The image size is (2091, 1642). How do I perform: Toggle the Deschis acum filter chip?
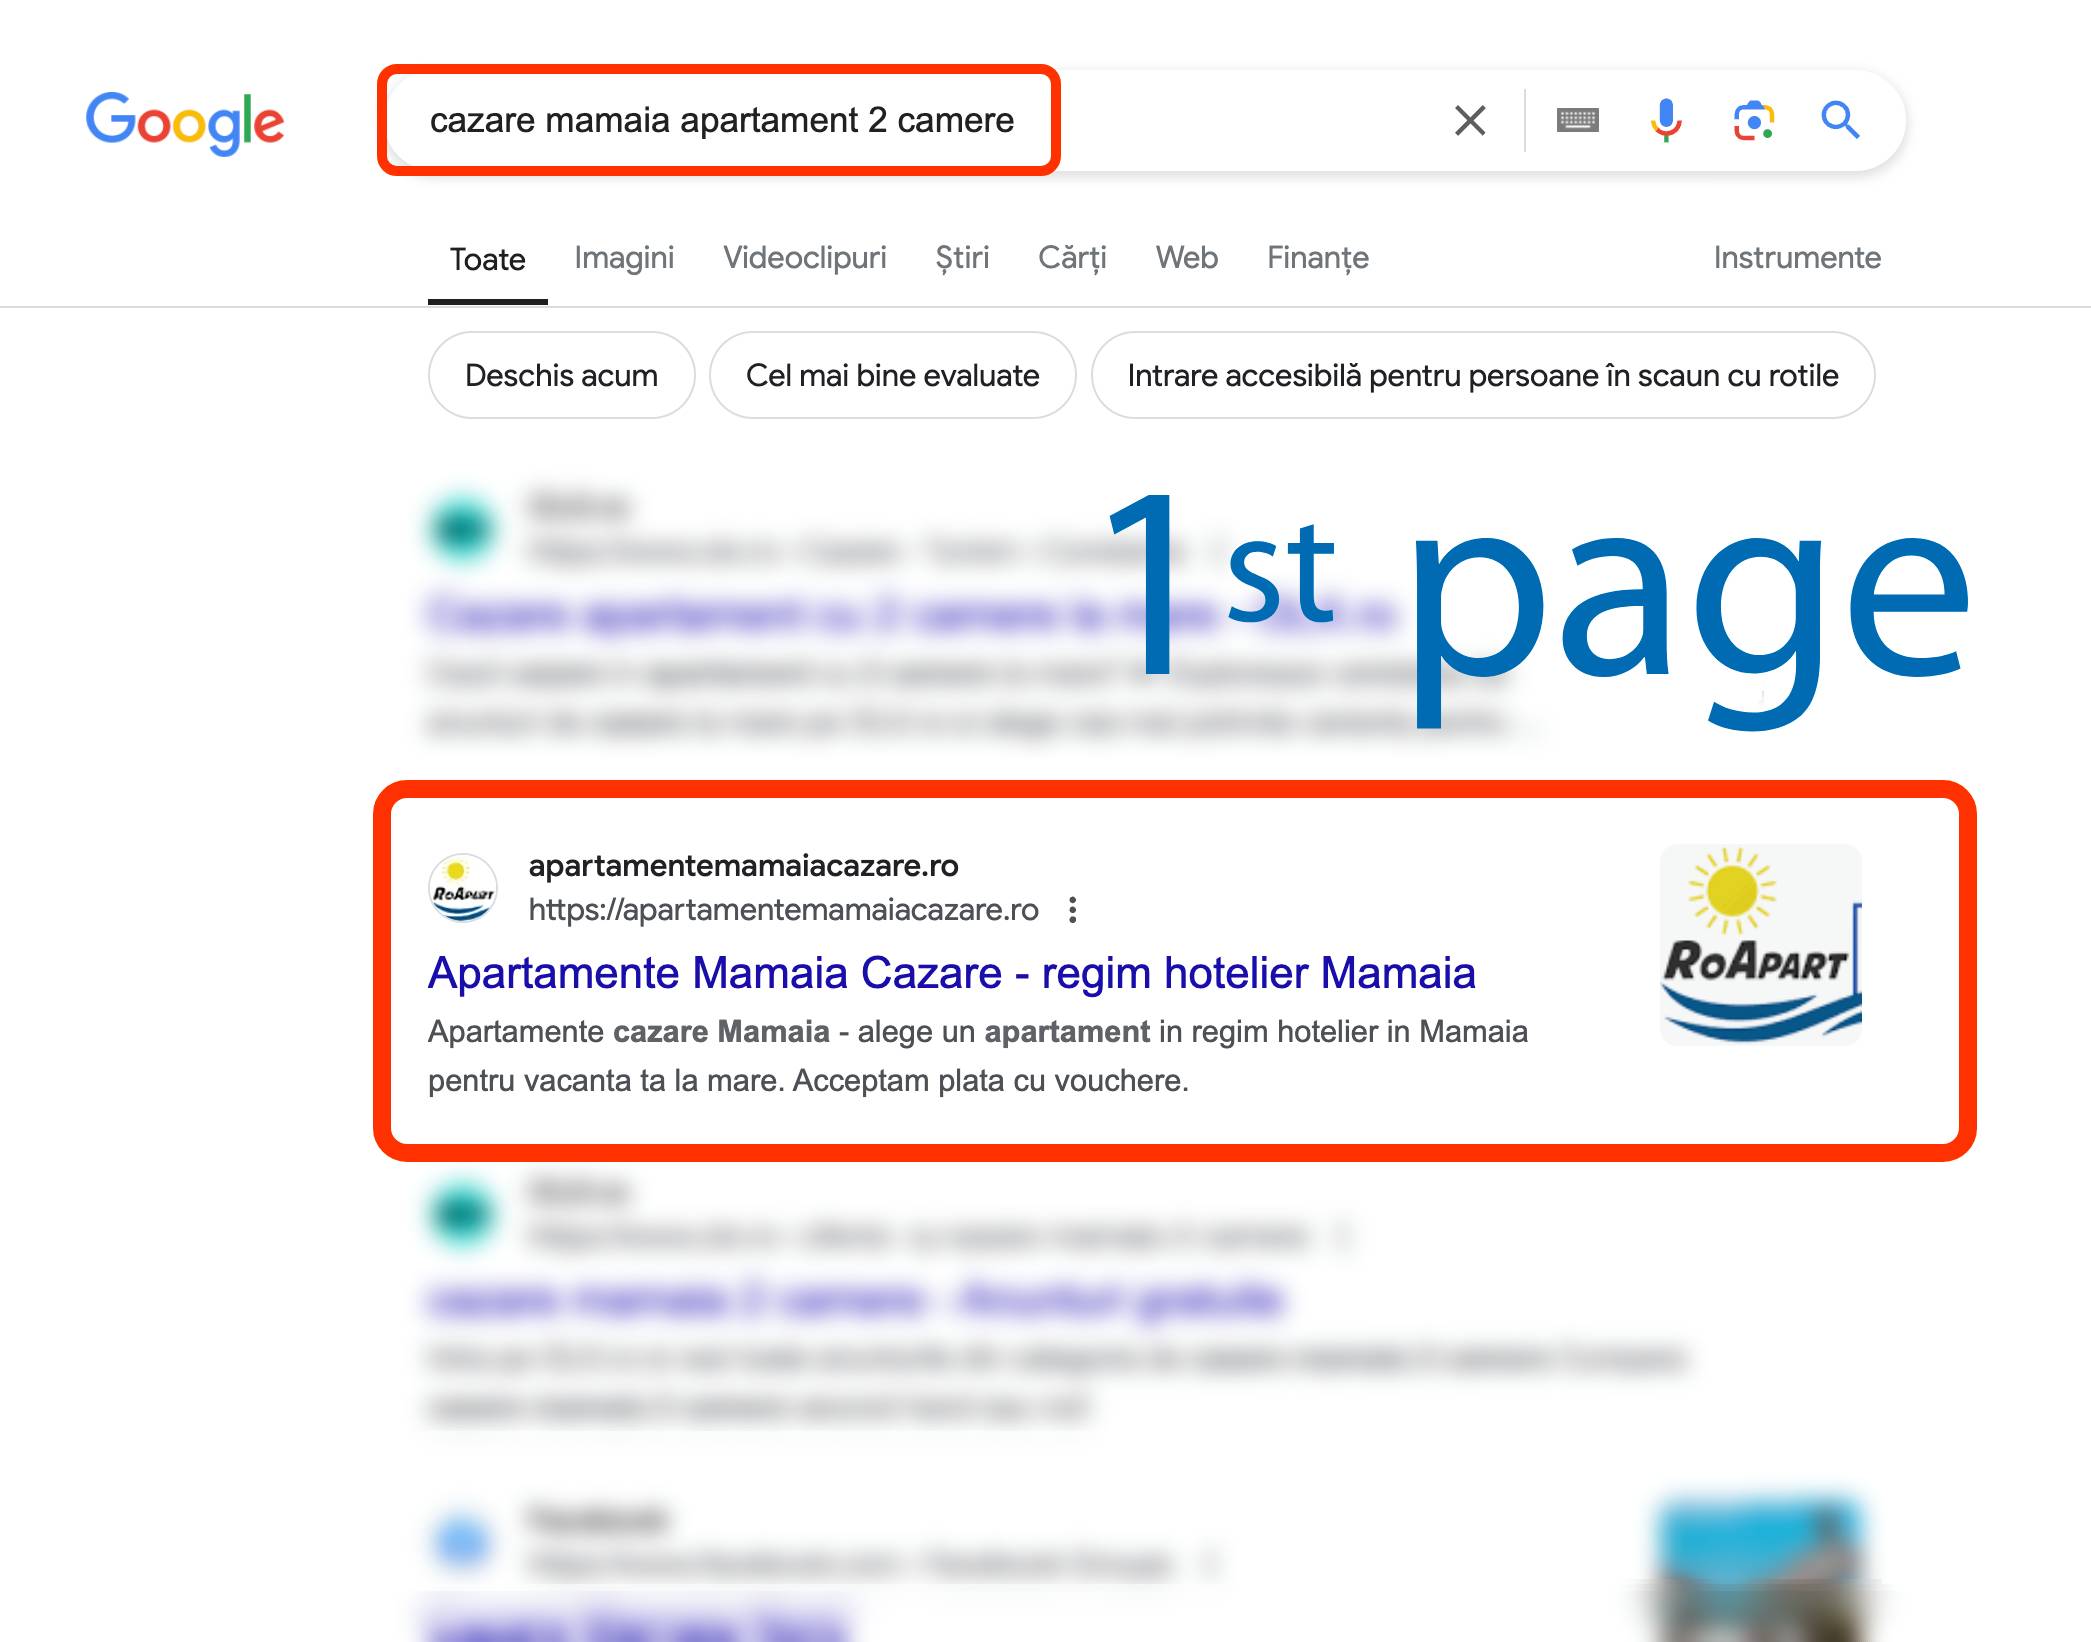tap(561, 375)
